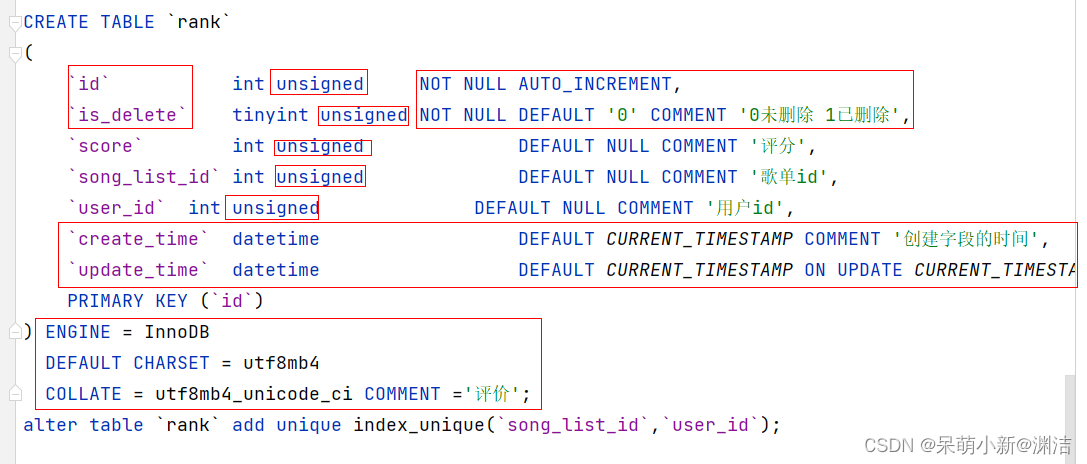Click the `score` column name
The width and height of the screenshot is (1087, 464).
[x=105, y=146]
